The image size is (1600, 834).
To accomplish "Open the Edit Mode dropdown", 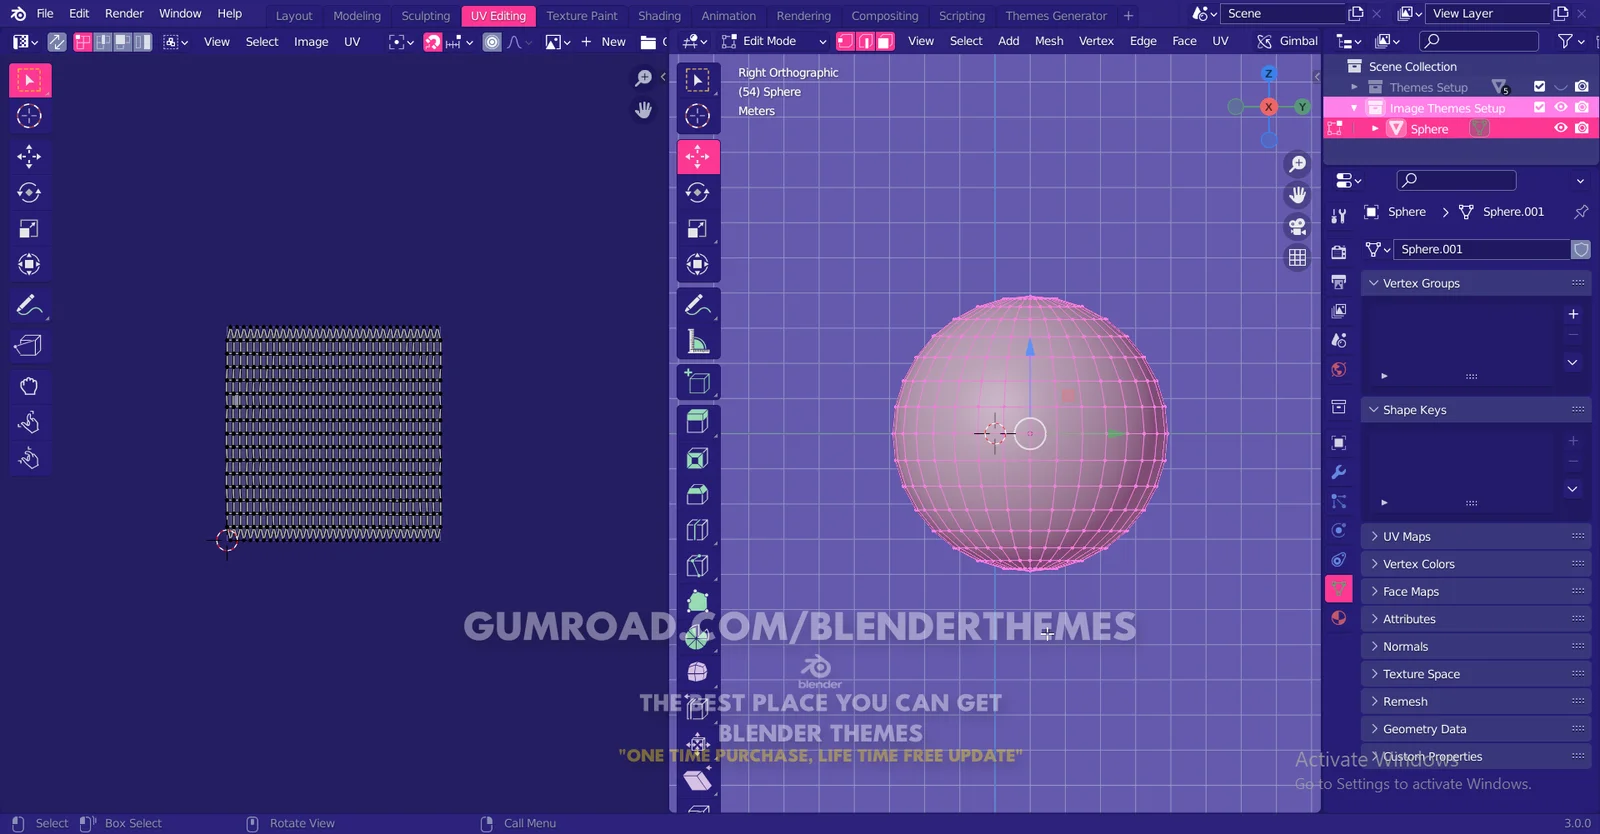I will (775, 41).
